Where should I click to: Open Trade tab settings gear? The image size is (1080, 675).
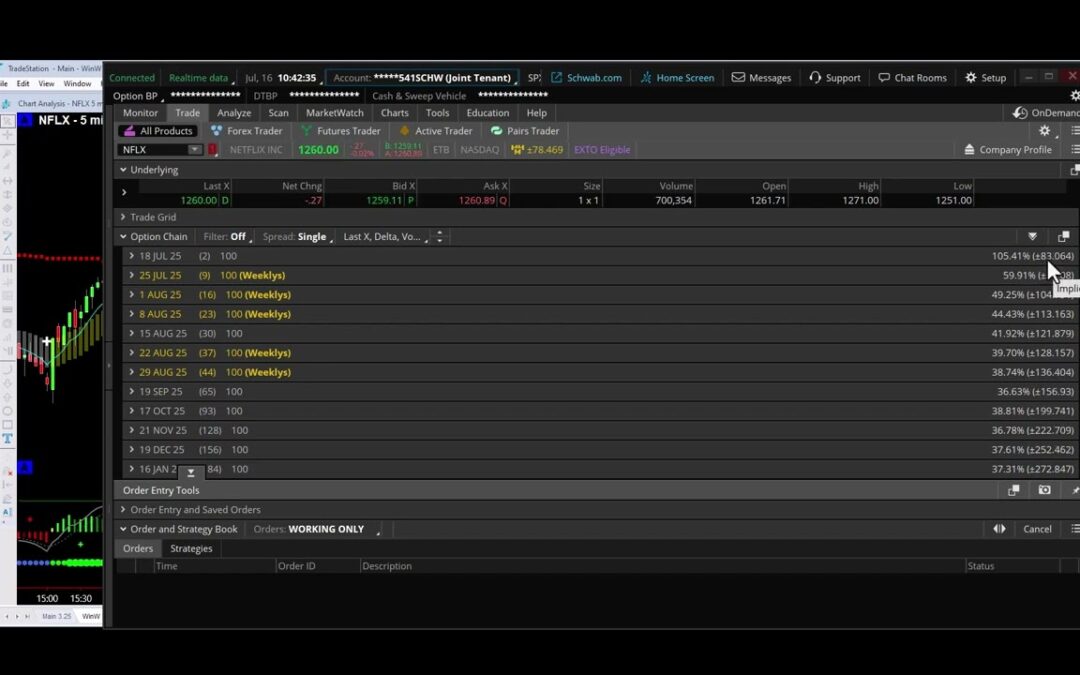click(1045, 131)
